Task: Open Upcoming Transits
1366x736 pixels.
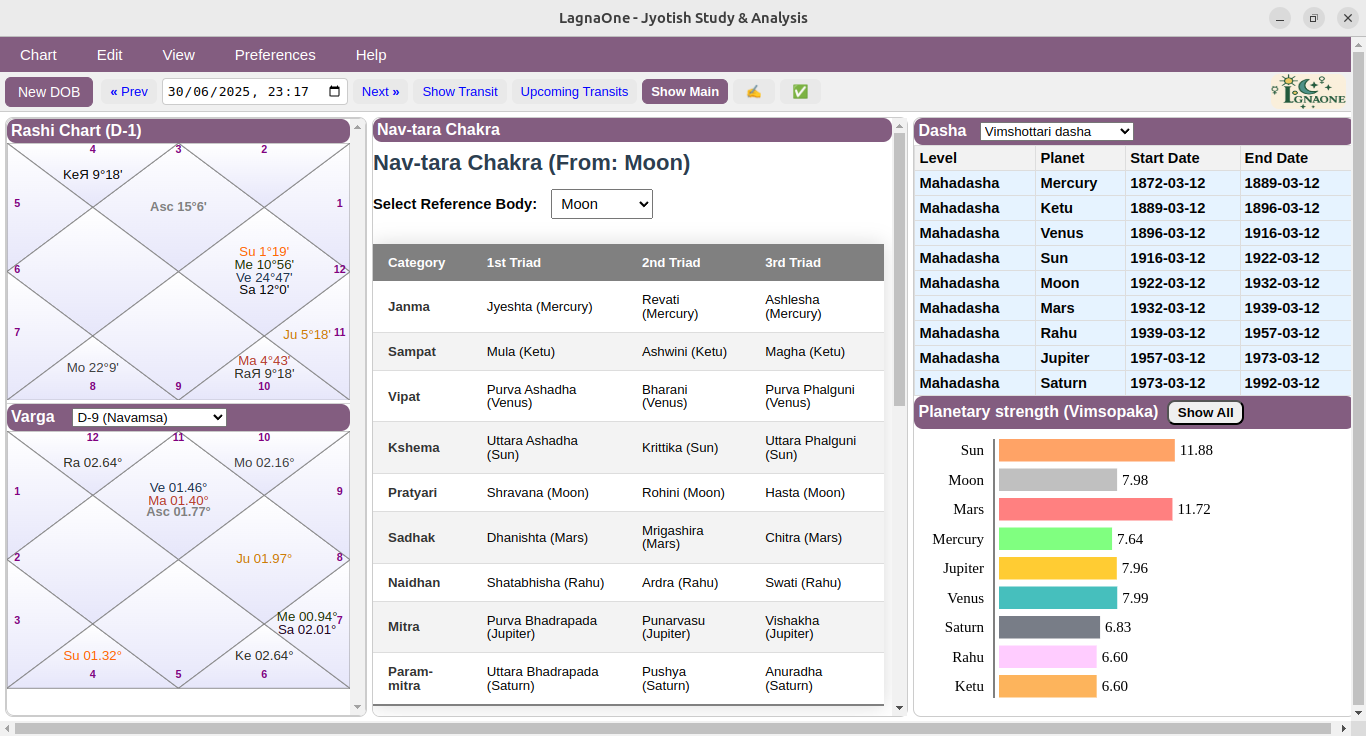Action: click(x=574, y=91)
